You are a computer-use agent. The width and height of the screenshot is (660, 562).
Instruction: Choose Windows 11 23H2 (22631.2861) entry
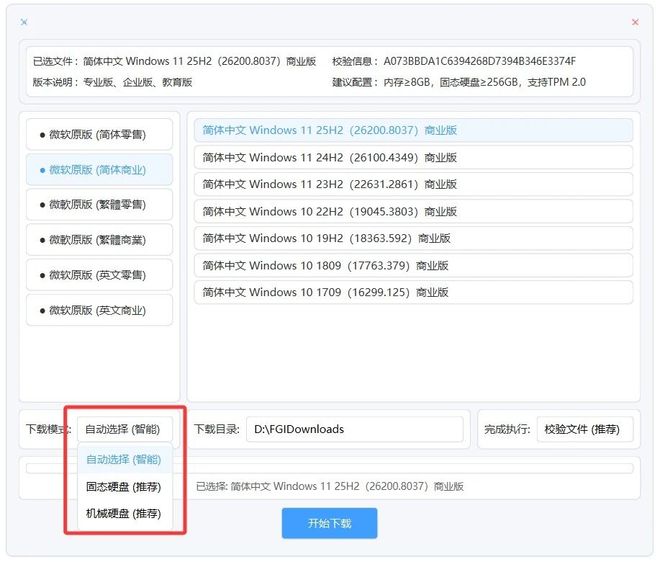click(413, 184)
